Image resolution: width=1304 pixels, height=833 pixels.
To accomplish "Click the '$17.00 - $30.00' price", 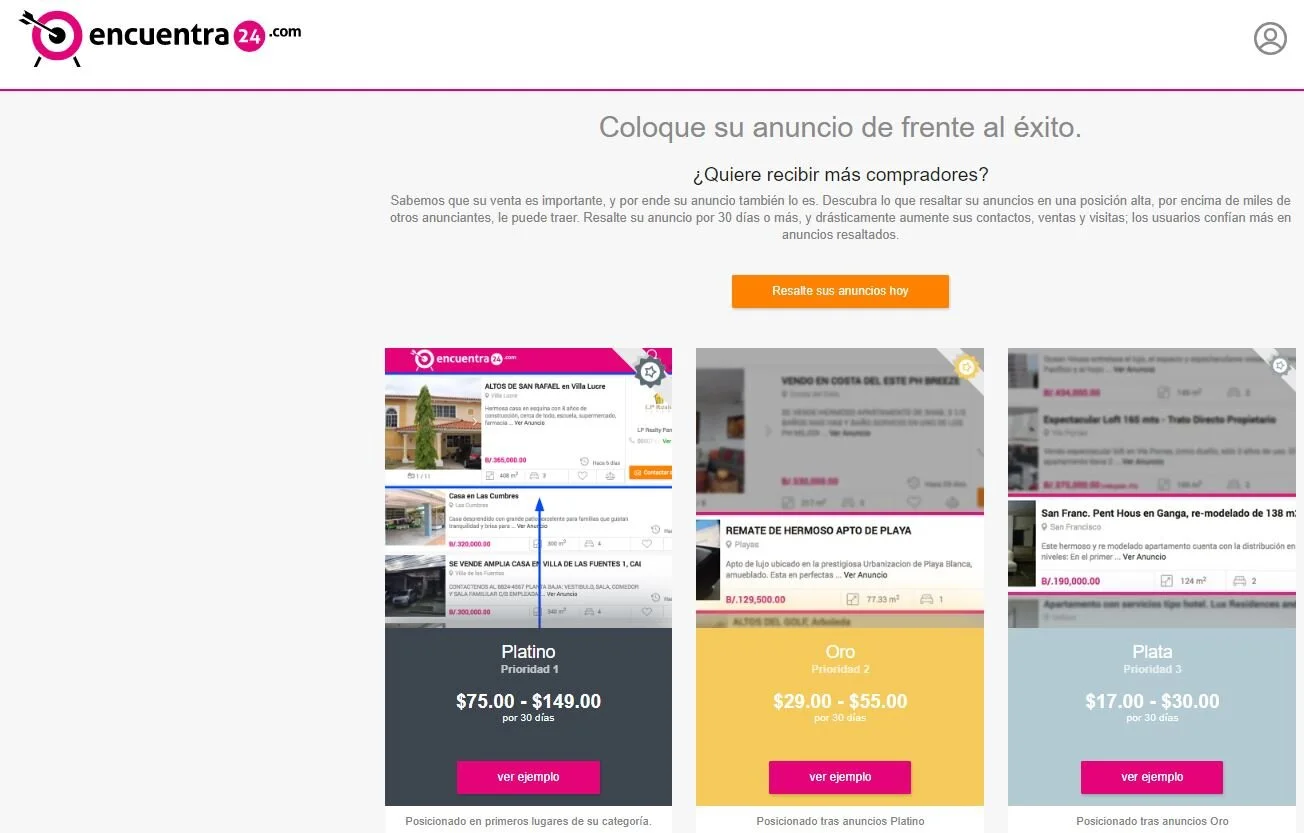I will (1152, 701).
